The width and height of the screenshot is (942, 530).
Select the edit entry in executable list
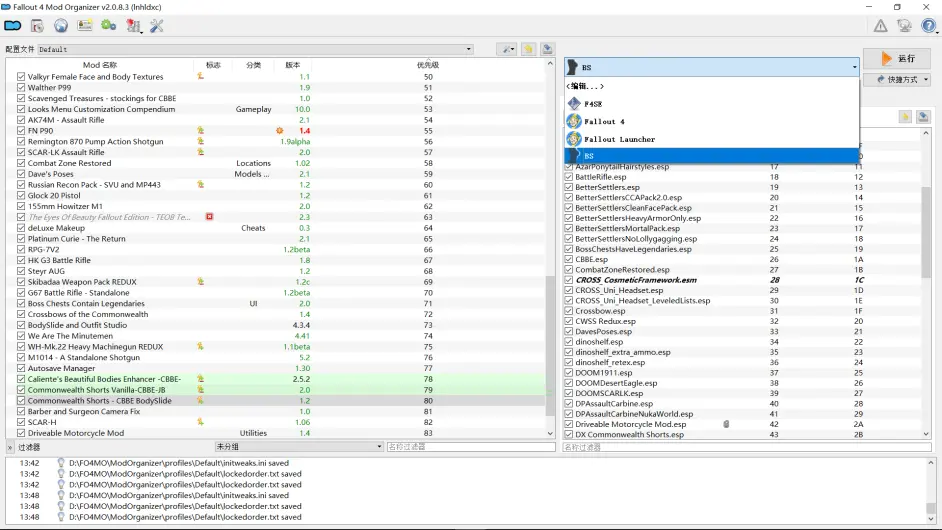(x=711, y=86)
